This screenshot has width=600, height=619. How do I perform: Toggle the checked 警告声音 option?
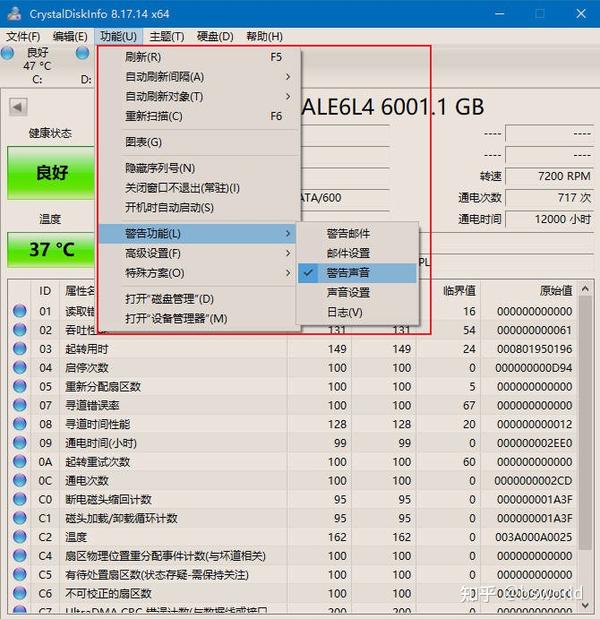click(357, 273)
